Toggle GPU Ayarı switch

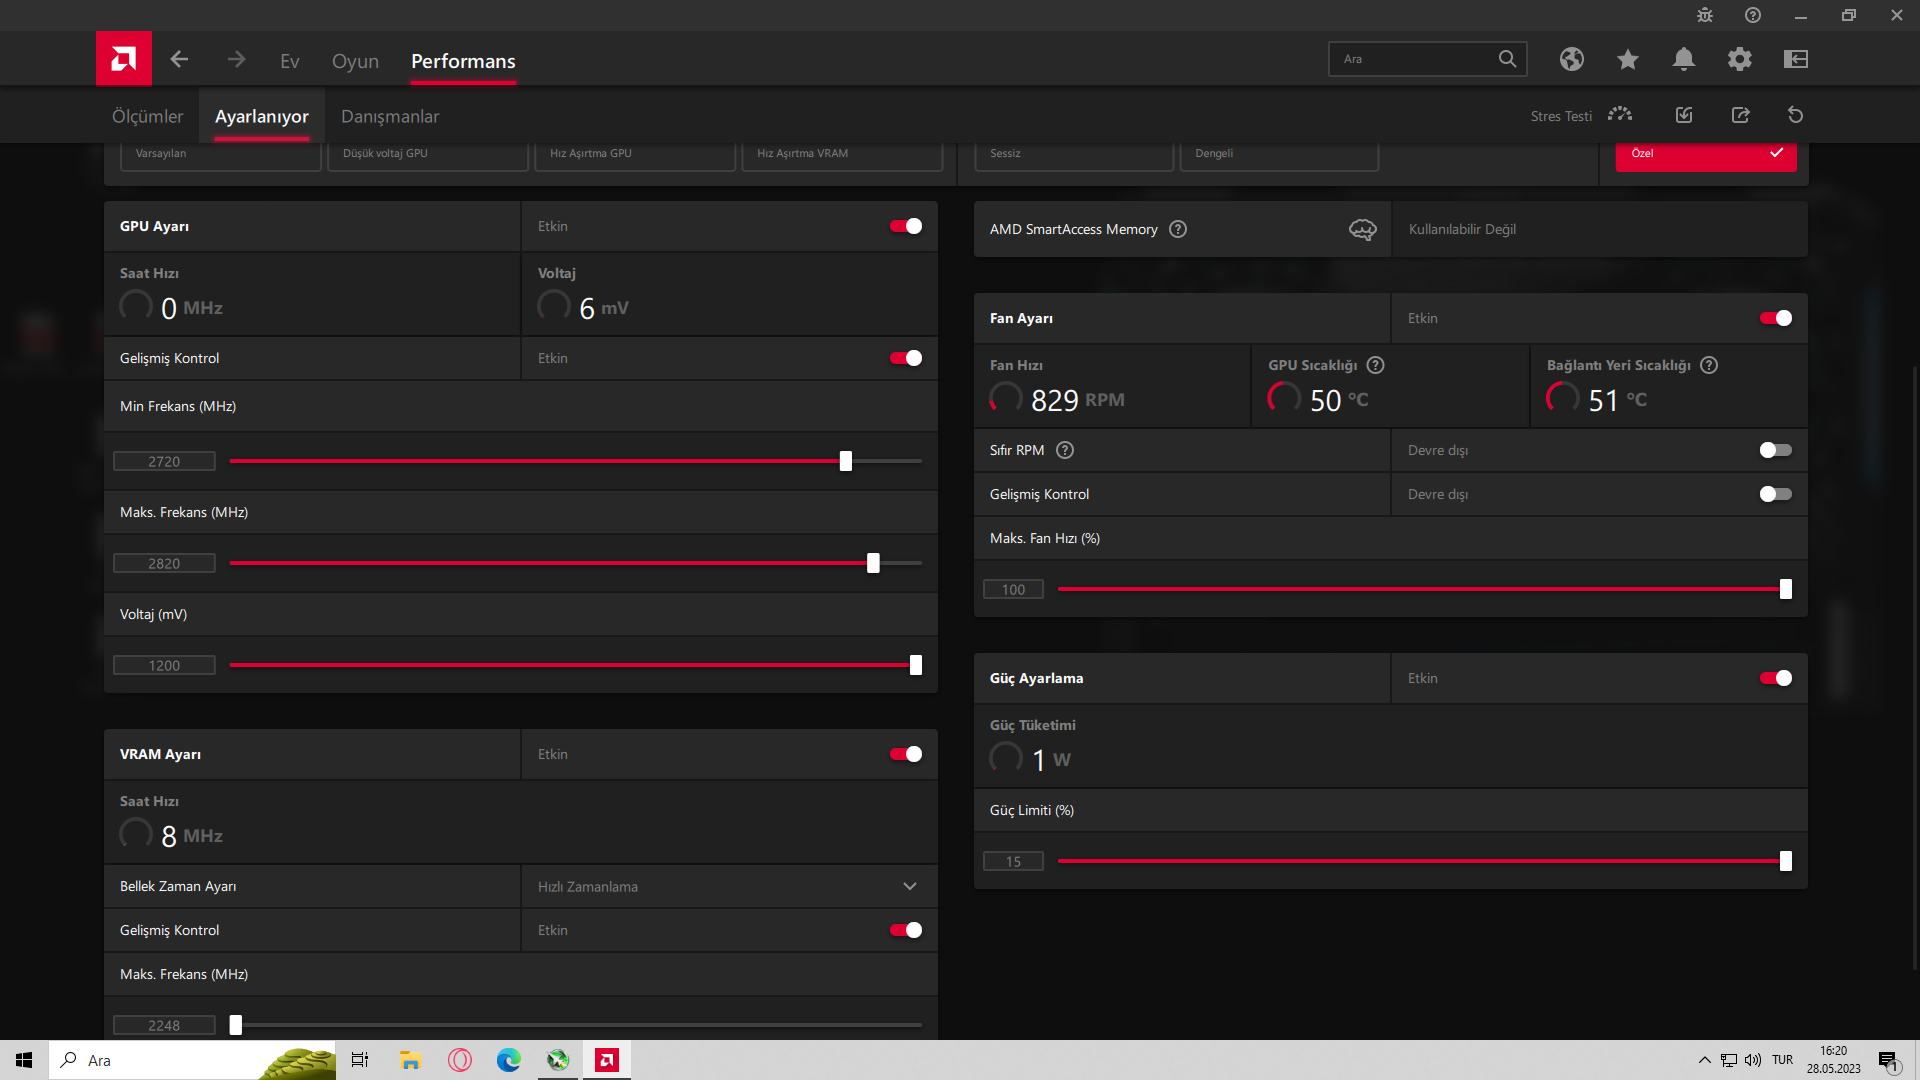pyautogui.click(x=906, y=226)
